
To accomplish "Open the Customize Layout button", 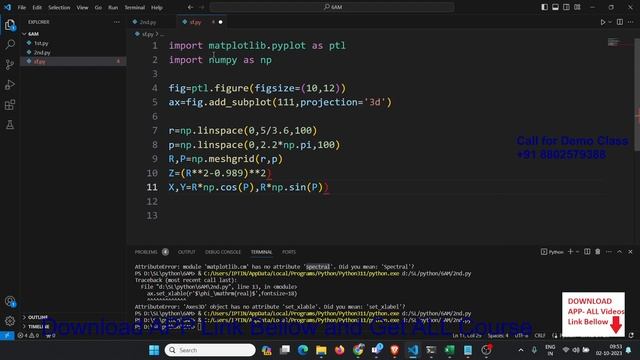I will pos(577,7).
